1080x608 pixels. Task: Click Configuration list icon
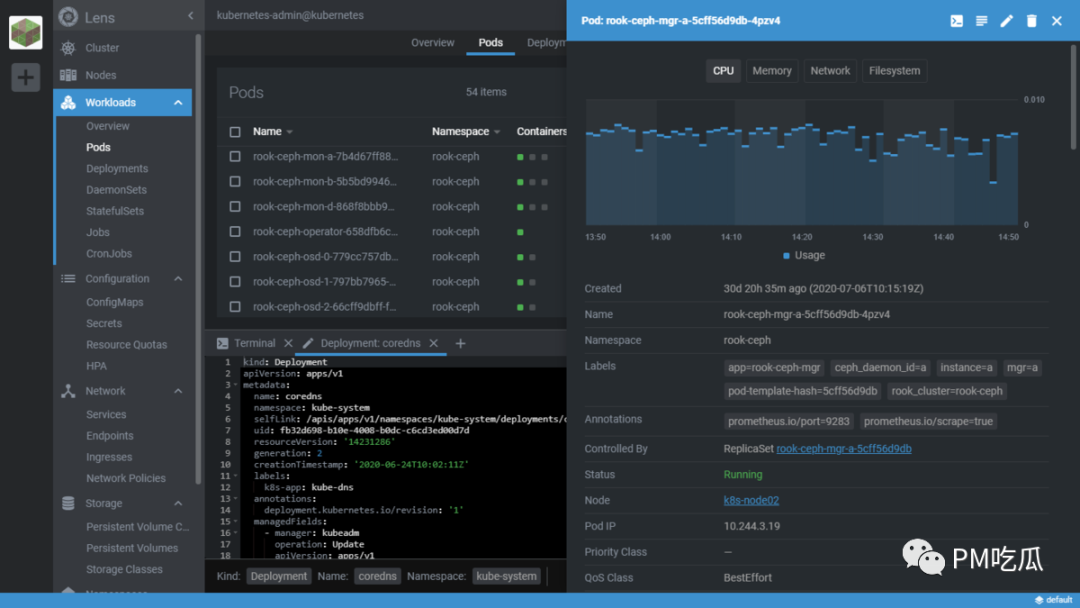68,279
